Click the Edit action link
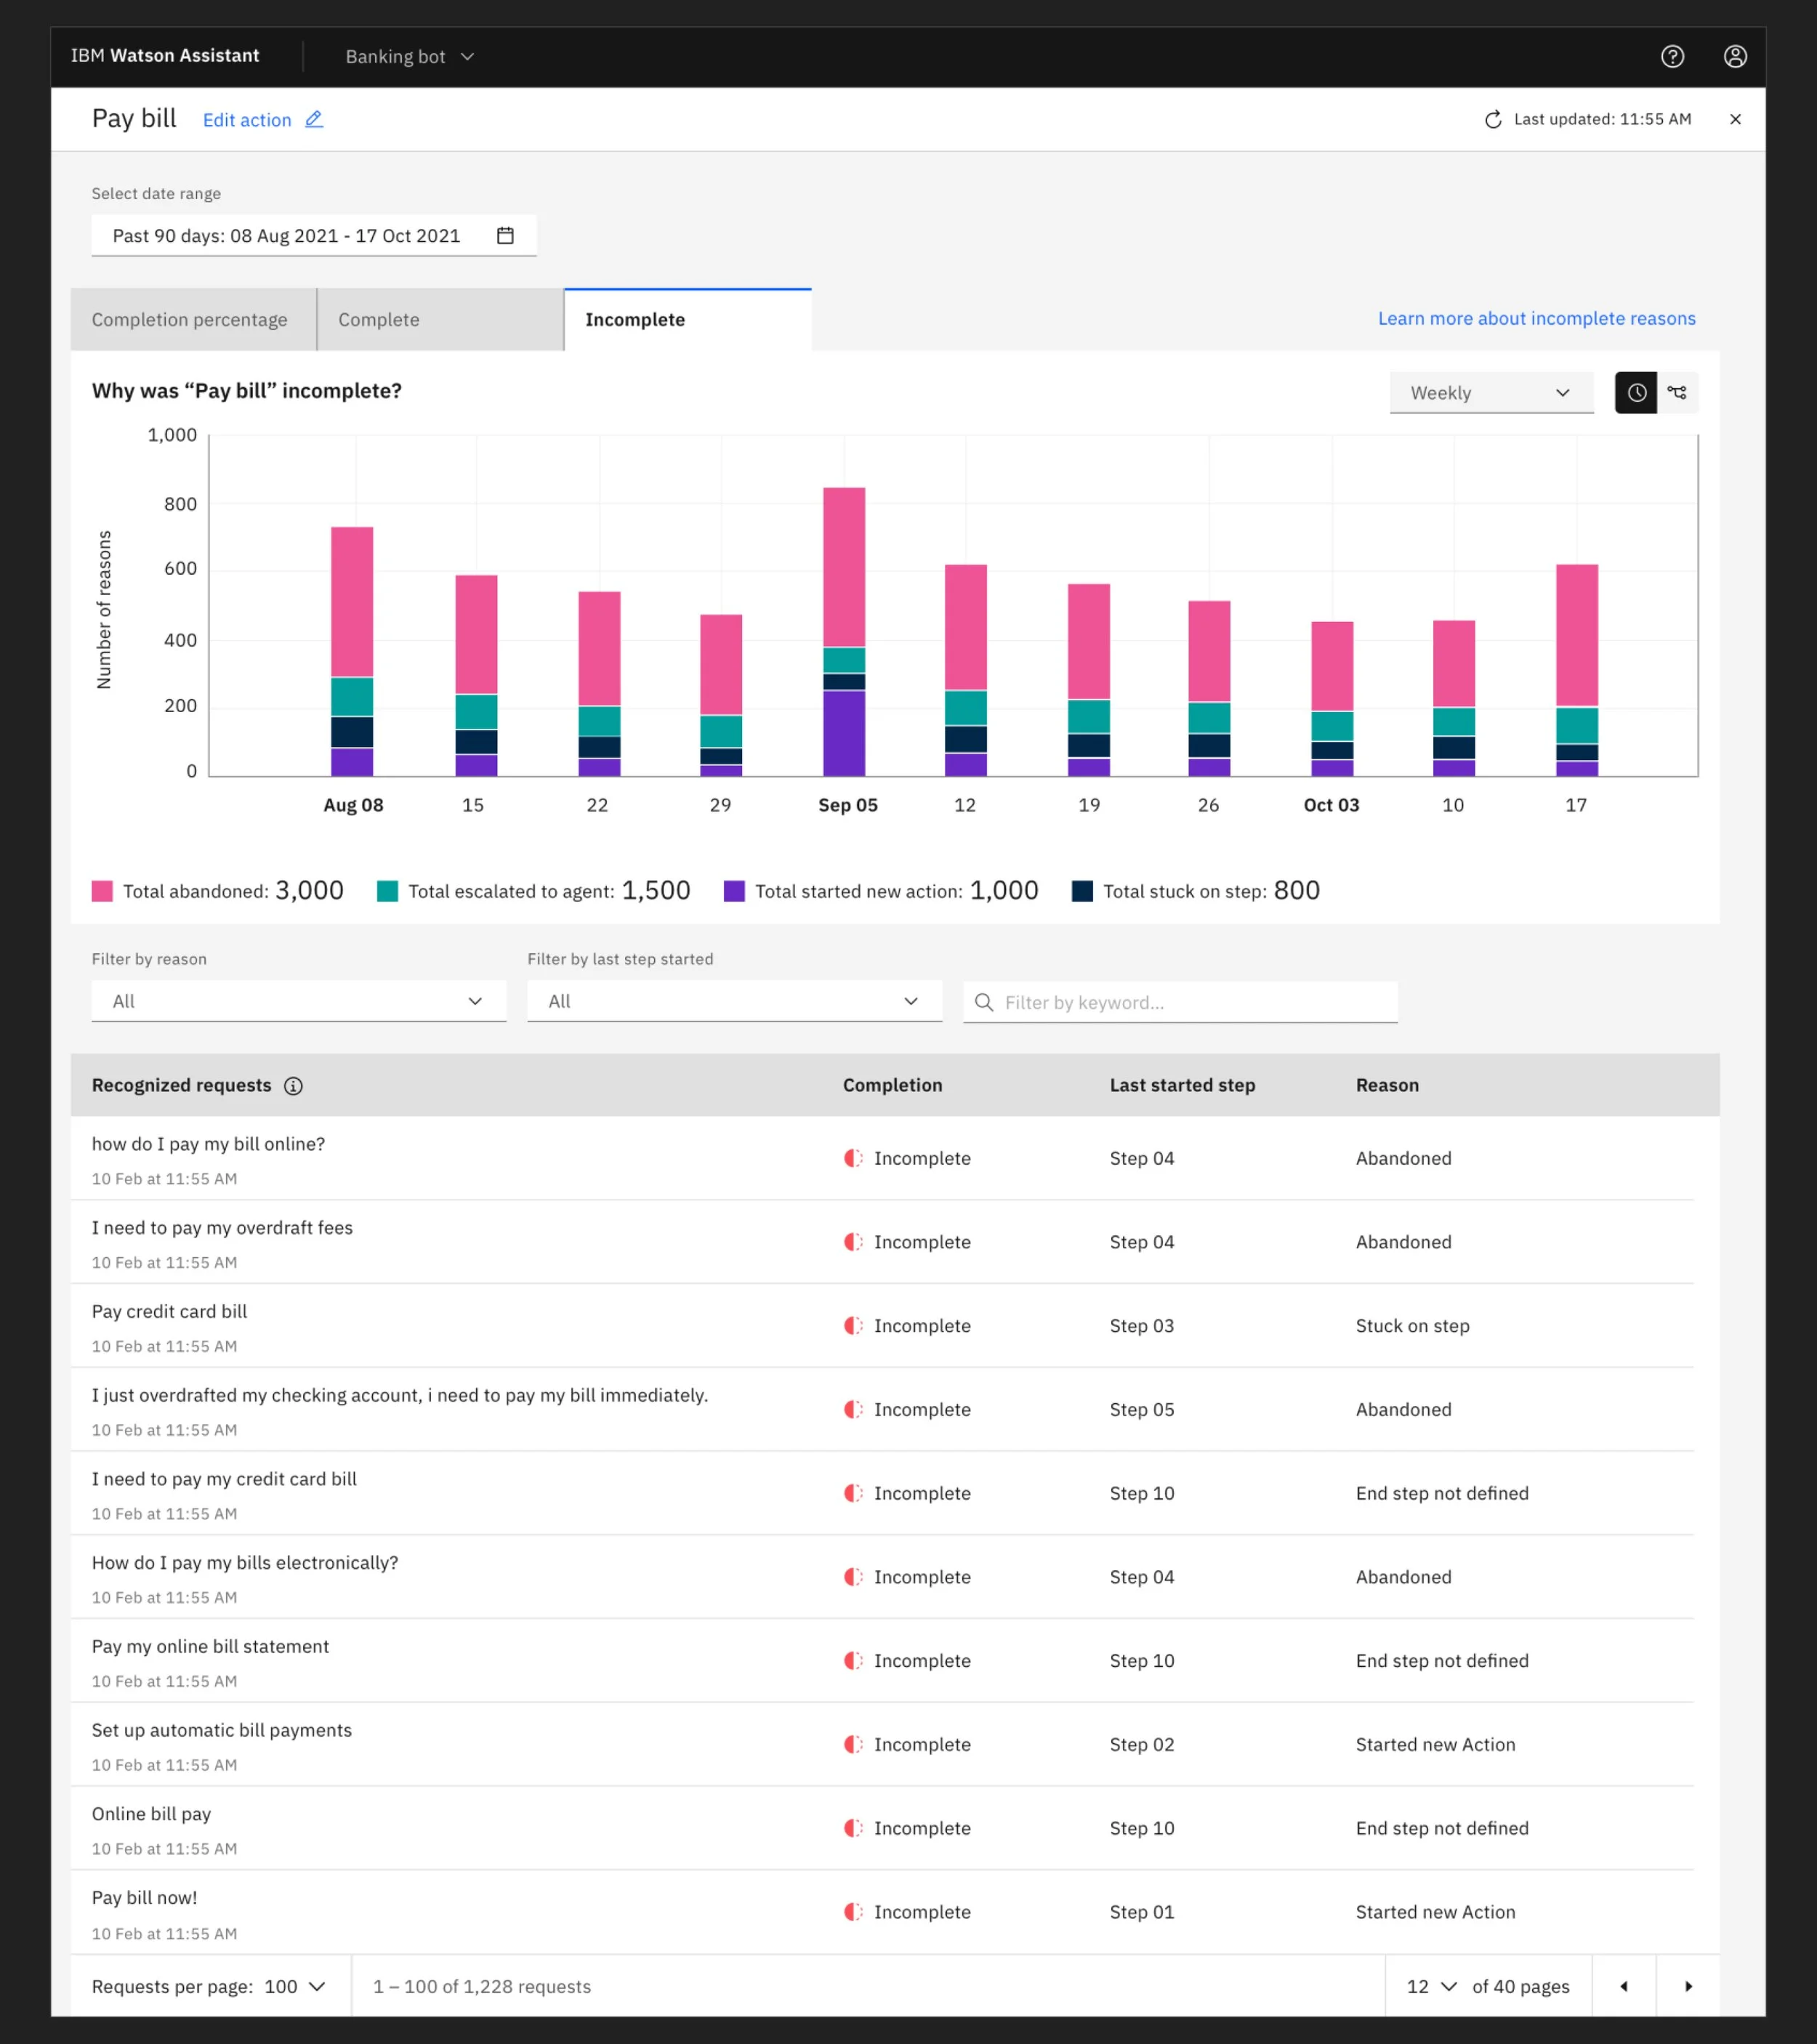Screen dimensions: 1817x2044 [247, 120]
